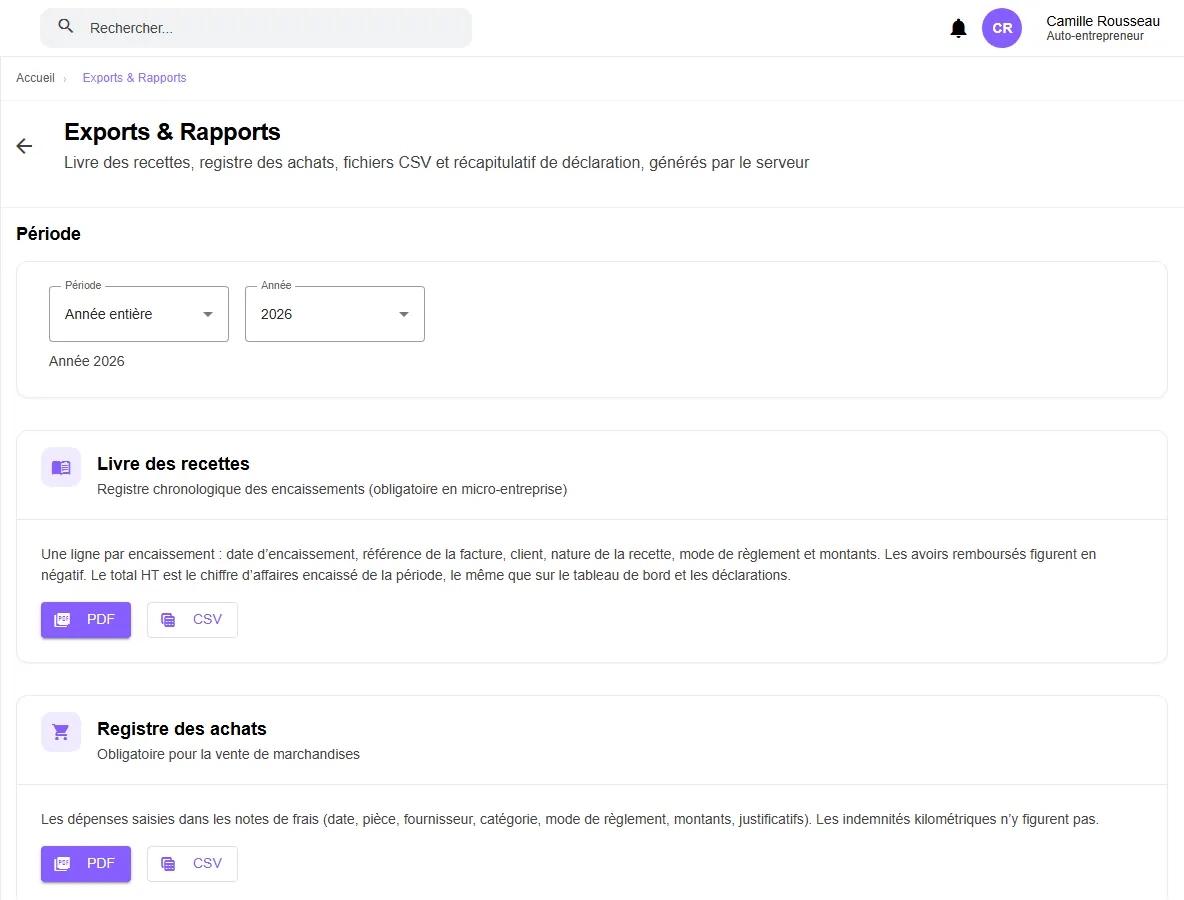The image size is (1184, 900).
Task: Click the Livre des recettes book icon
Action: tap(61, 467)
